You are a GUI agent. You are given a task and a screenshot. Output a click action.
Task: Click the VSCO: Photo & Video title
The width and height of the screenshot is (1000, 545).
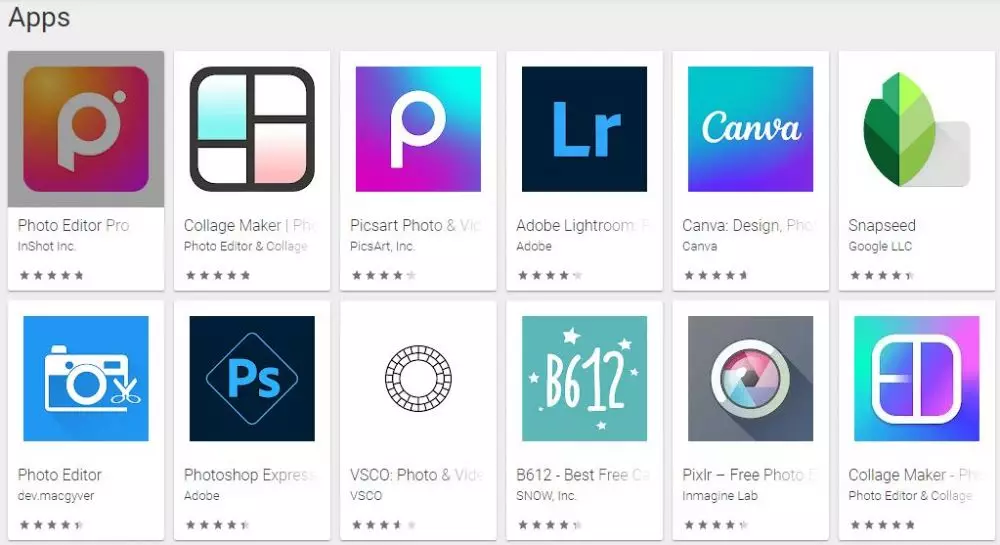click(416, 475)
